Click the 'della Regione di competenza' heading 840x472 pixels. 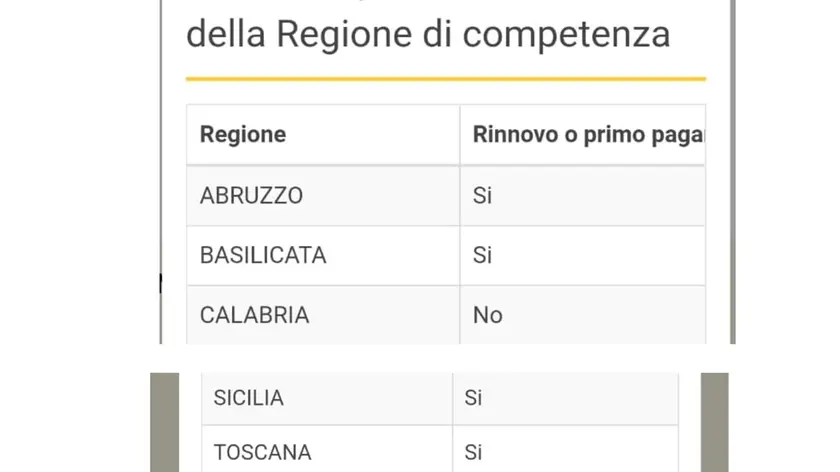pos(428,34)
